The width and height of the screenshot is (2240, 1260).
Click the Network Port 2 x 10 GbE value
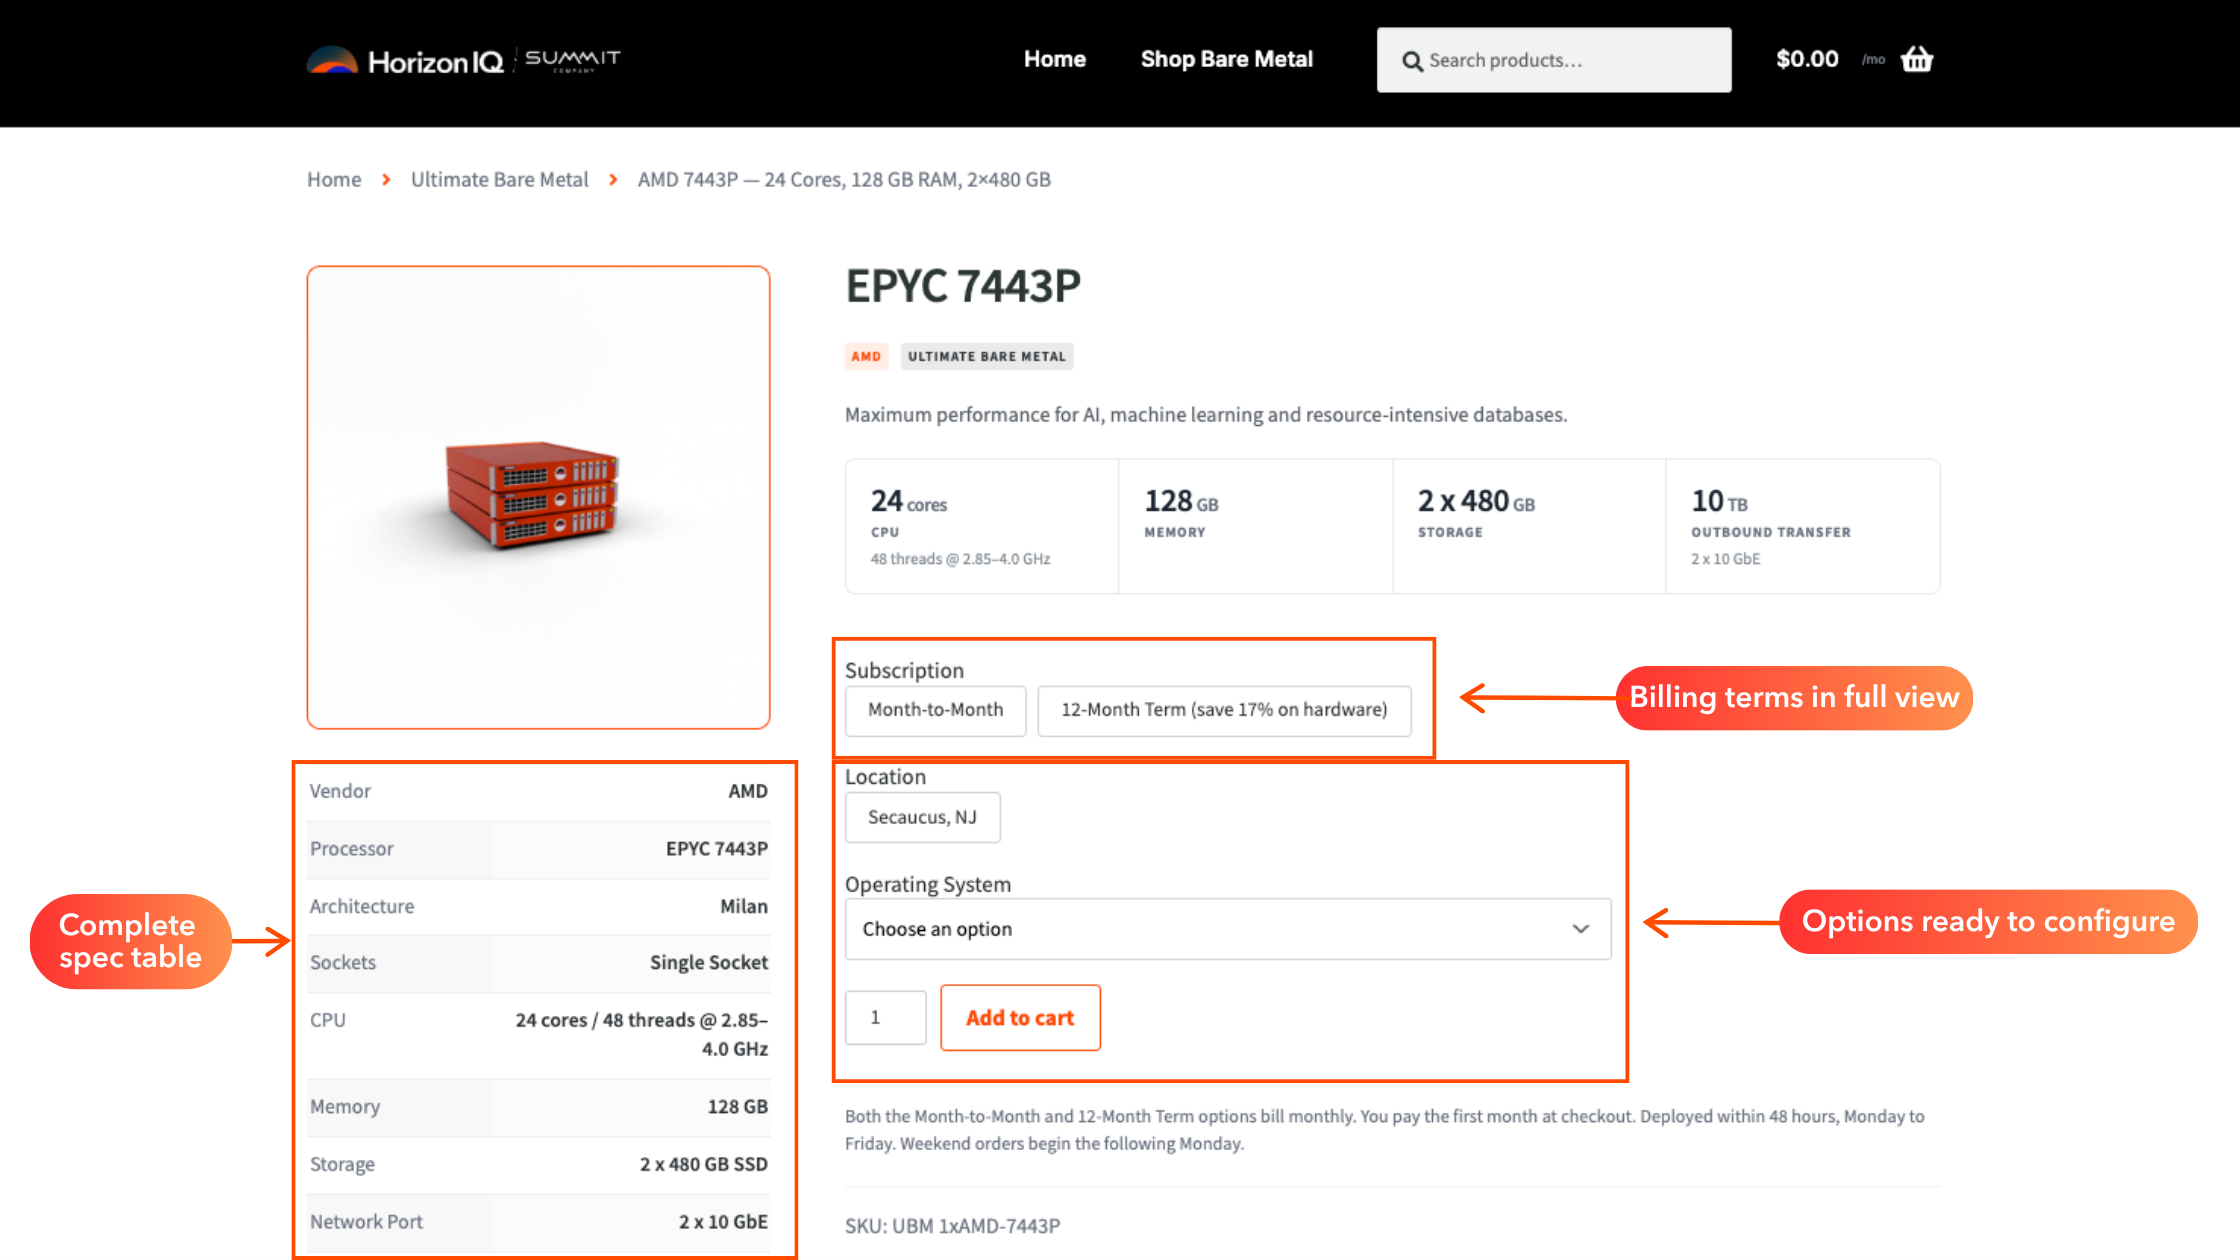(723, 1221)
